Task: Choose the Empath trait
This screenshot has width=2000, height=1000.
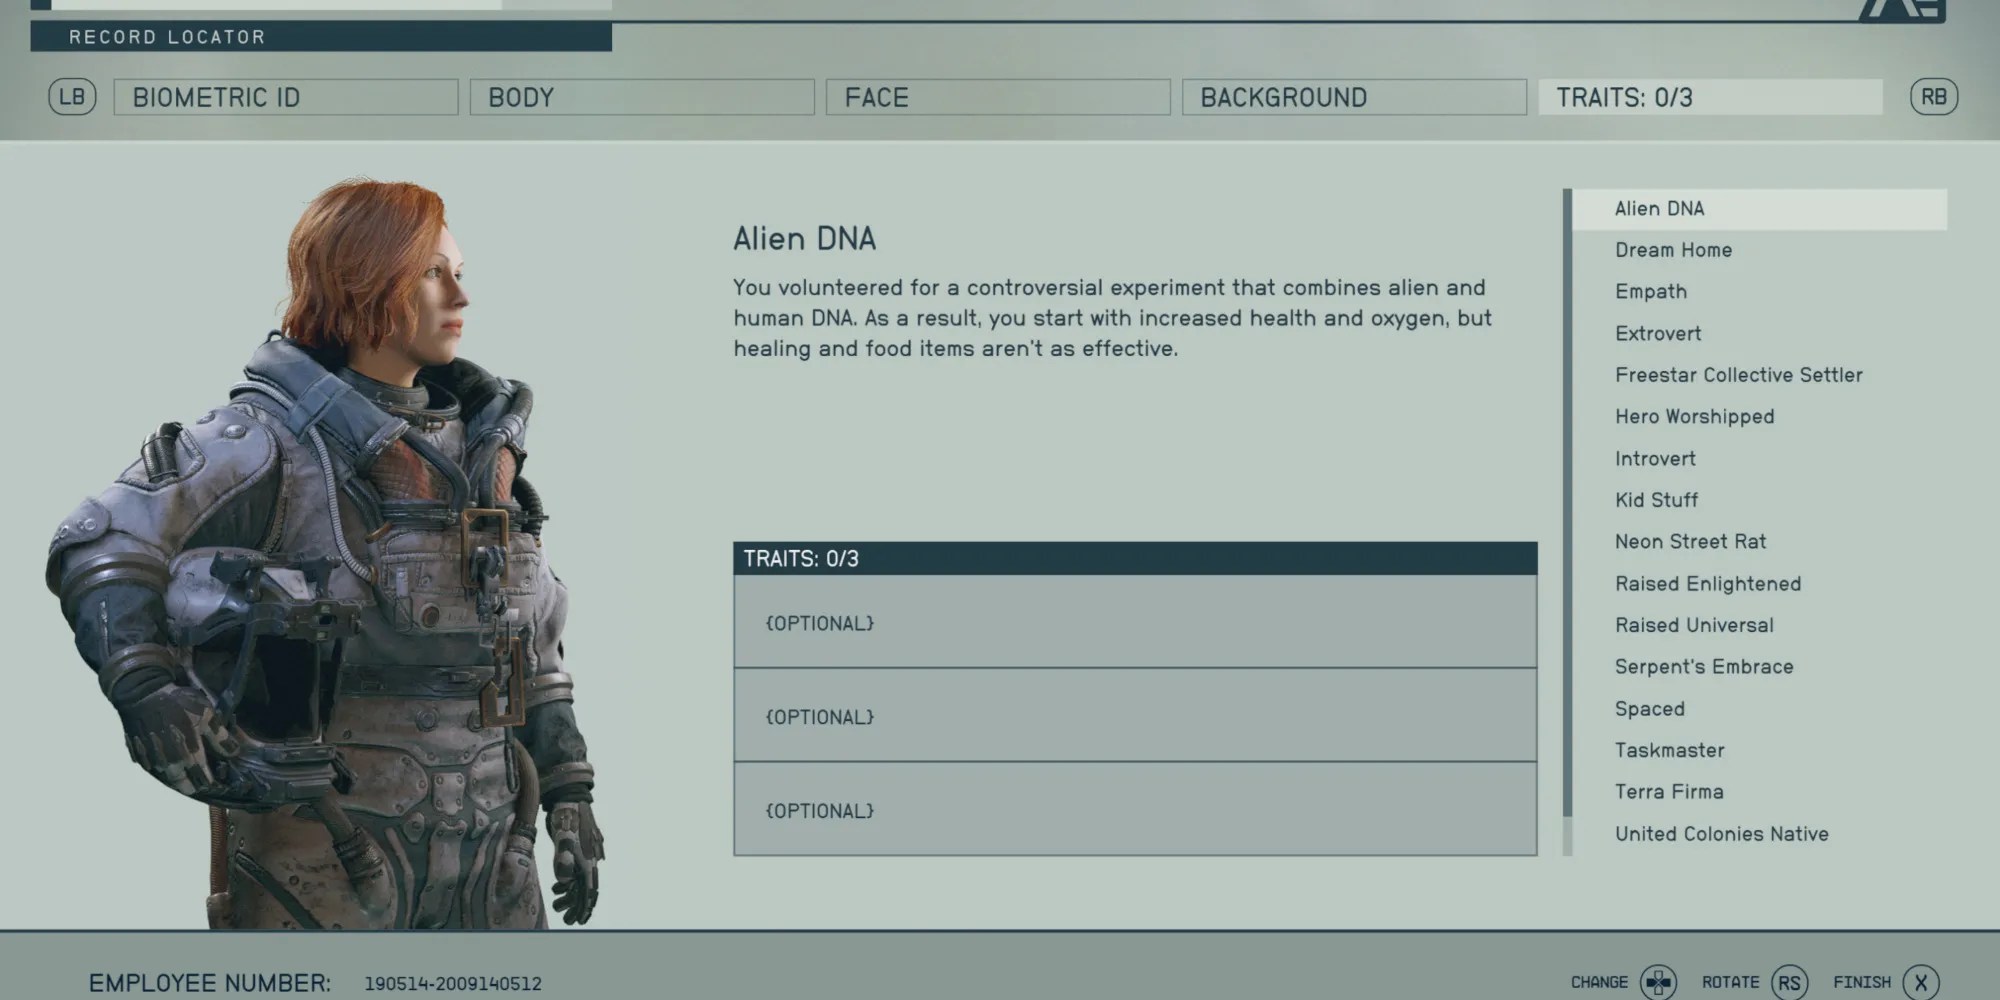Action: coord(1760,292)
